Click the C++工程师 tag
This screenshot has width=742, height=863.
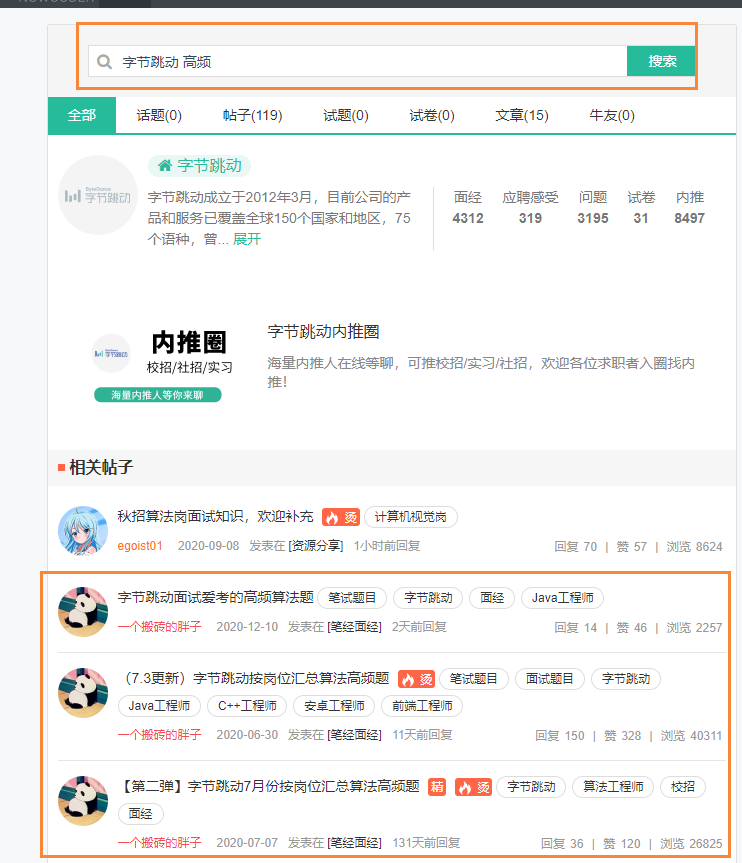[x=247, y=706]
